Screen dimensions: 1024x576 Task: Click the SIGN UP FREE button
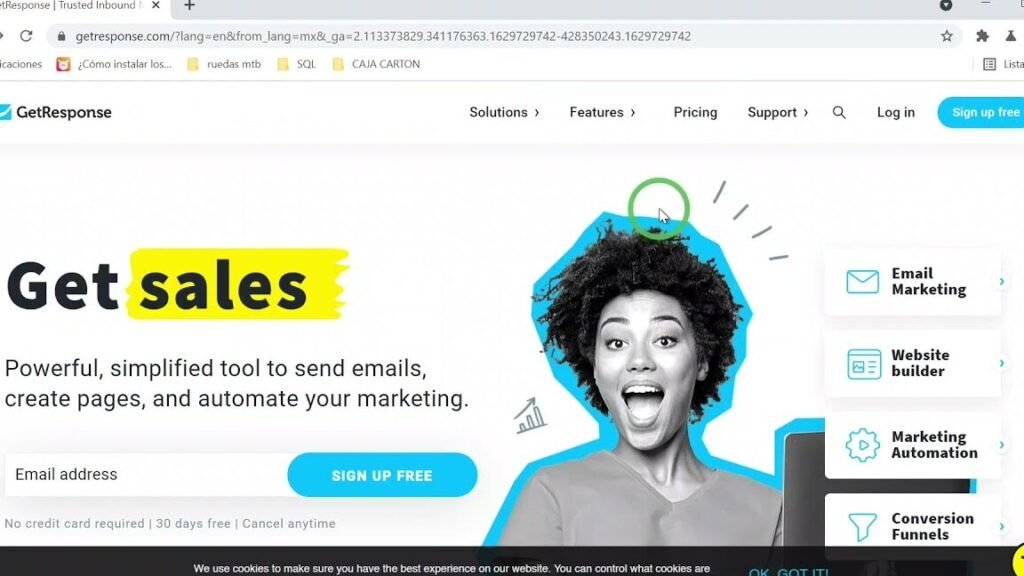click(382, 475)
